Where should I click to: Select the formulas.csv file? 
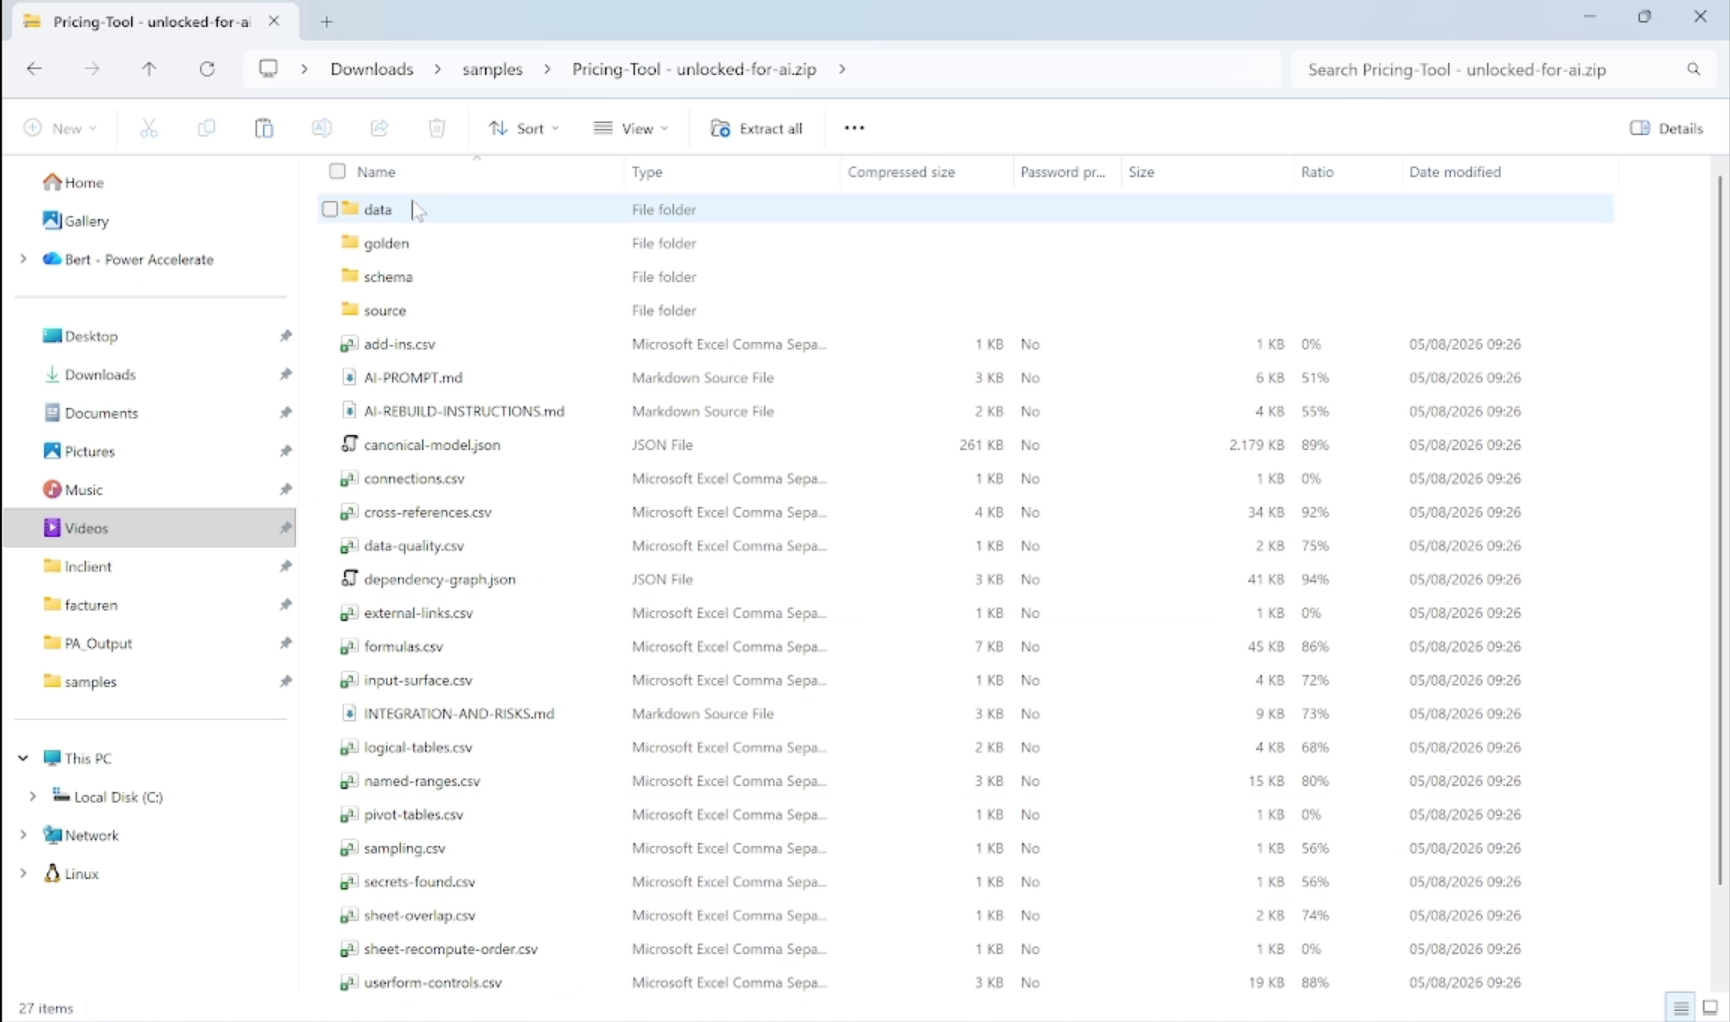coord(403,646)
